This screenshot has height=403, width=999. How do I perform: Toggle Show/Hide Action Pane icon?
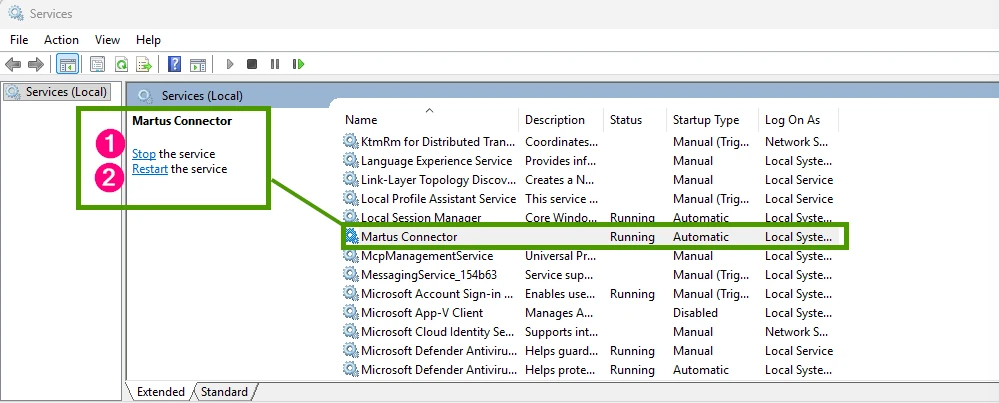(198, 64)
